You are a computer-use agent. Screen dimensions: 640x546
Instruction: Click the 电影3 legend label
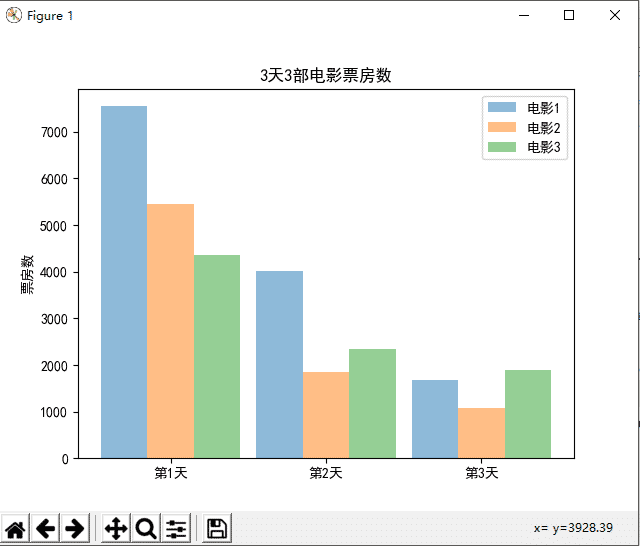pyautogui.click(x=544, y=147)
